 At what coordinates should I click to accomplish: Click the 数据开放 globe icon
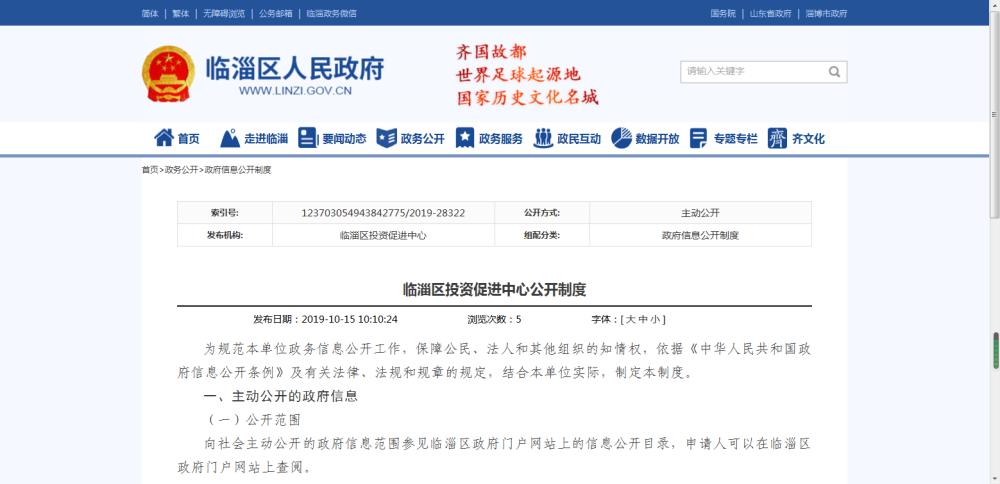tap(621, 138)
